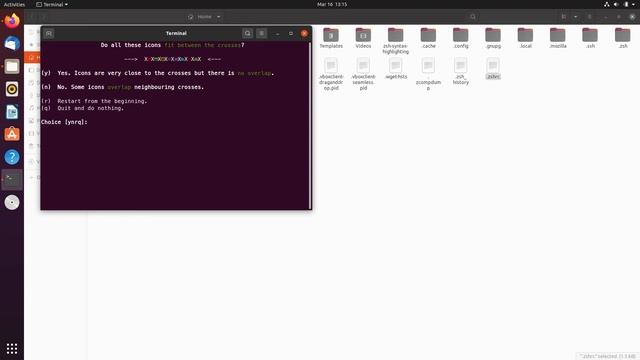Open the Files app in the dock
This screenshot has height=360, width=640.
[12, 66]
